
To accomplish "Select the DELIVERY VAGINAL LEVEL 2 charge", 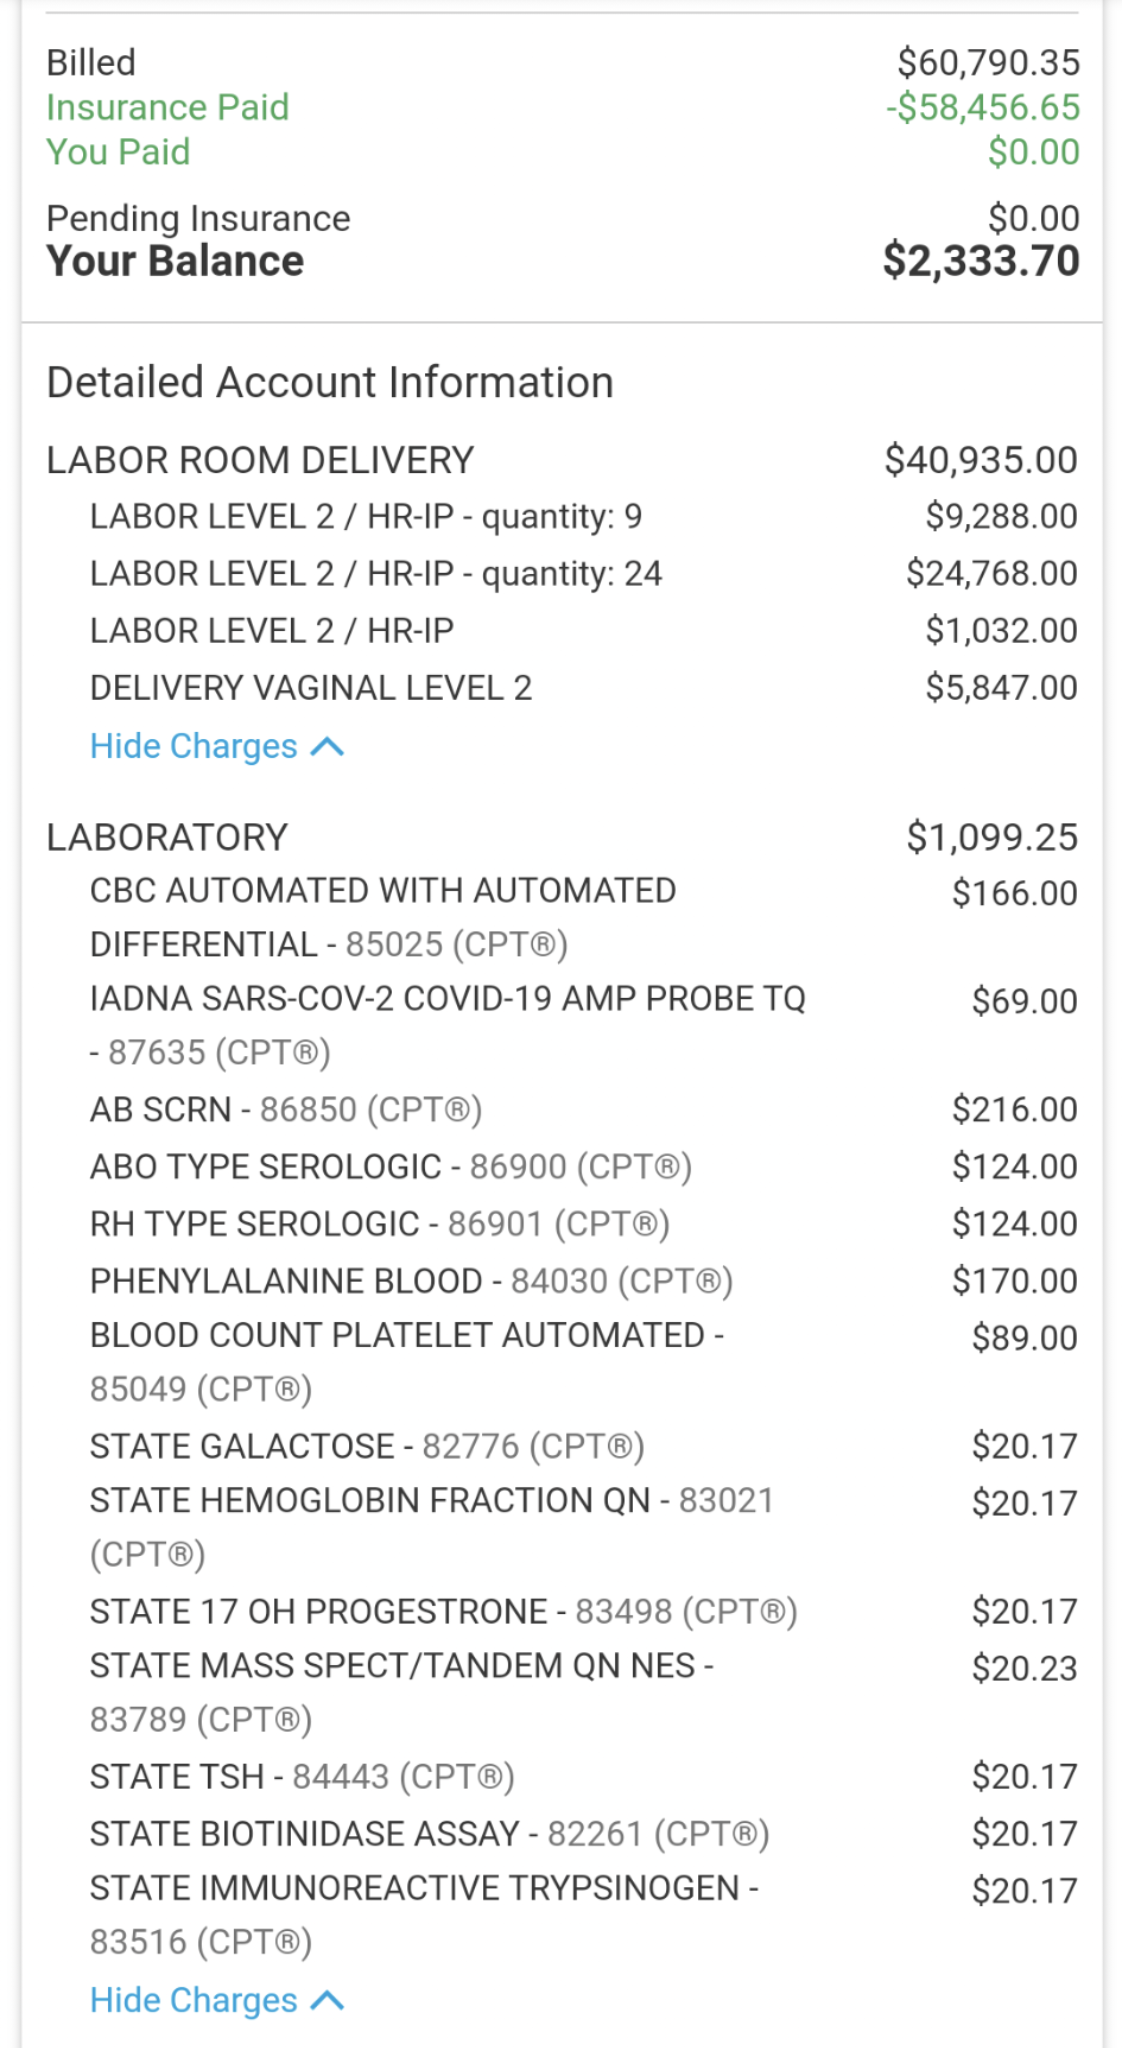I will pos(311,688).
